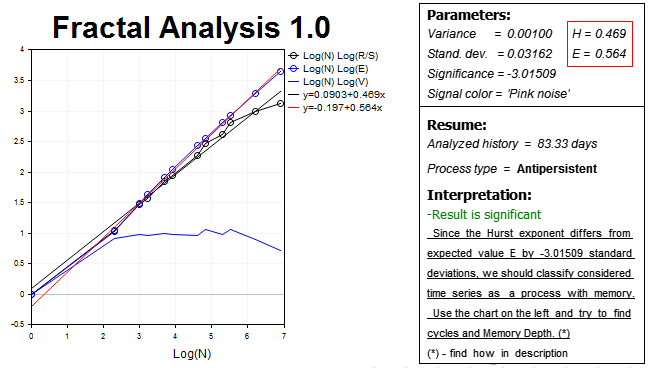
Task: Click the black circle legend marker for Log(R/S)
Action: [293, 56]
